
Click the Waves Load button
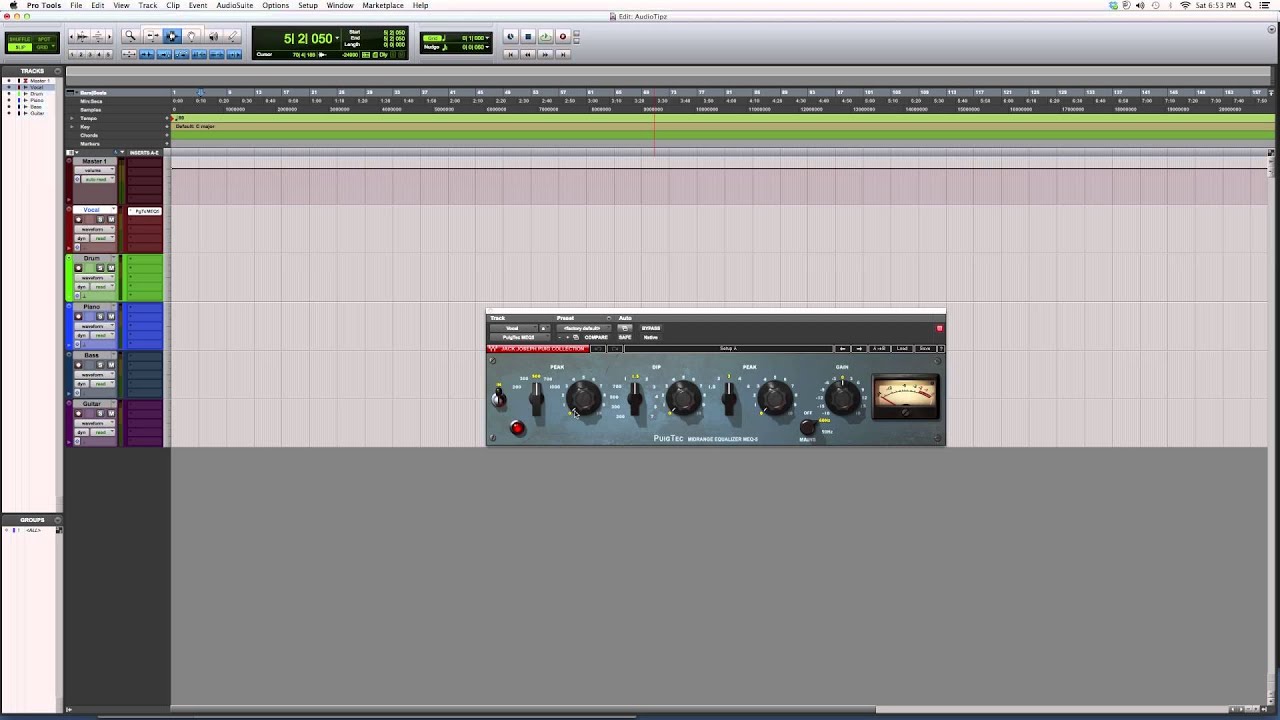902,348
